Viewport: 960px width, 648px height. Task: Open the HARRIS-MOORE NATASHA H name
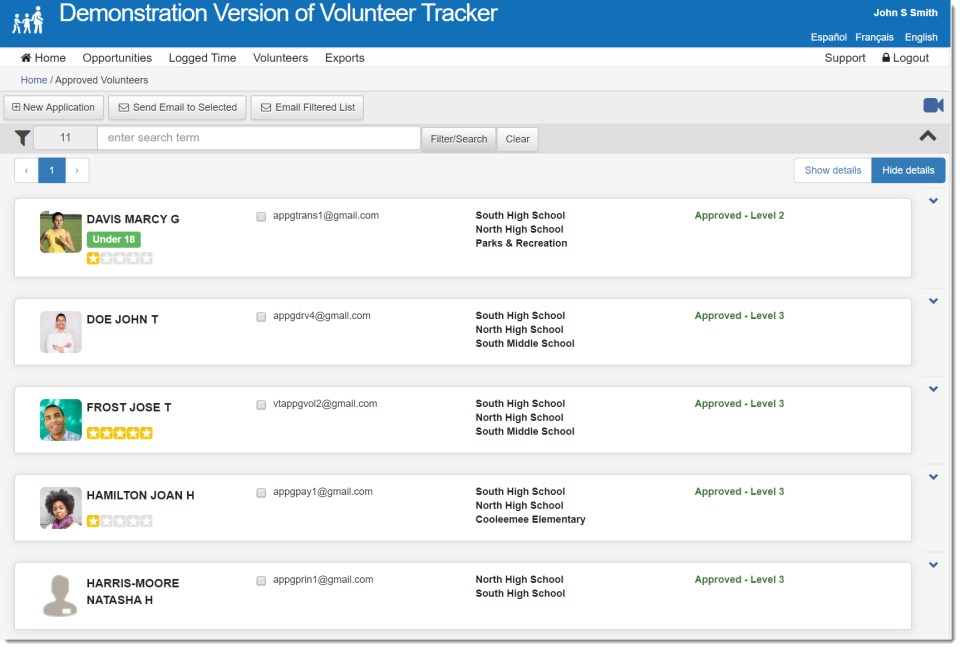tap(133, 592)
